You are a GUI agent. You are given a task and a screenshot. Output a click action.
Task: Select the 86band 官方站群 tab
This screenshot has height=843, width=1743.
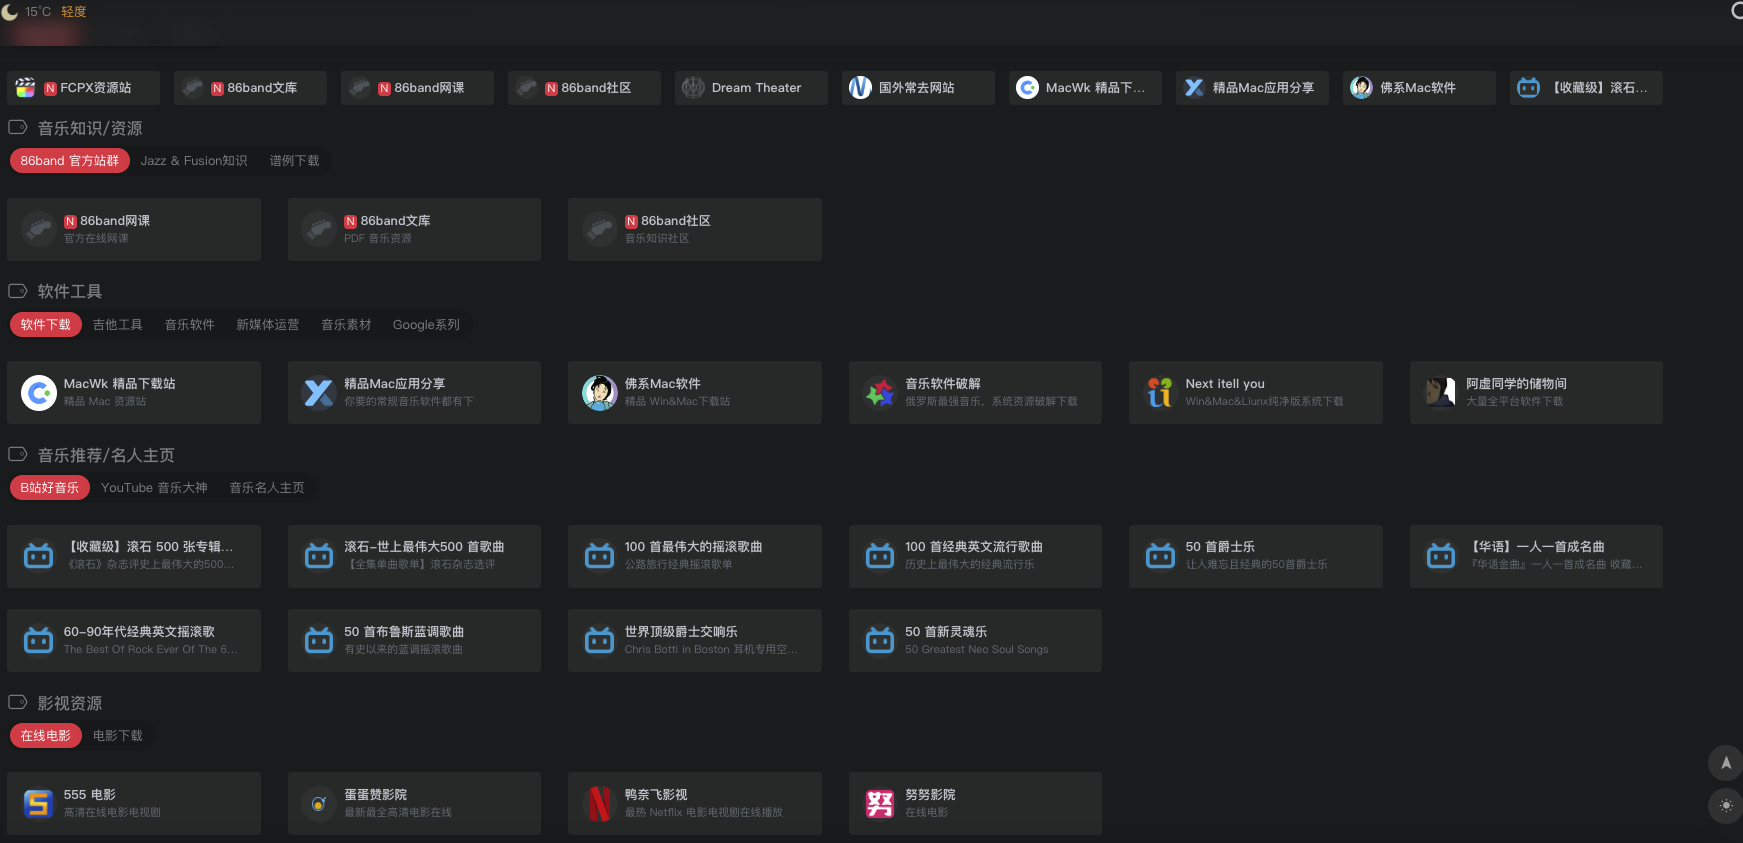(x=70, y=161)
